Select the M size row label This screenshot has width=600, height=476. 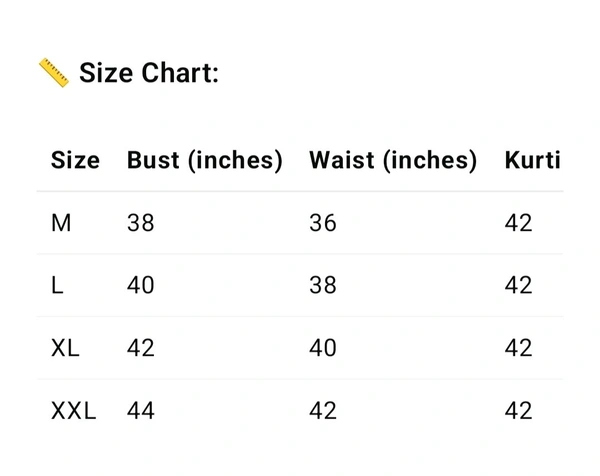(x=61, y=223)
